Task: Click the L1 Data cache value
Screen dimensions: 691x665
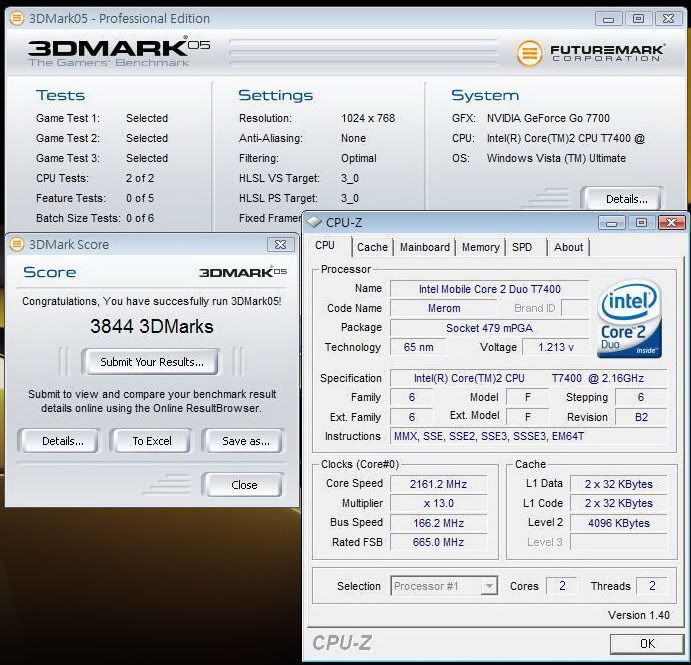Action: [x=618, y=484]
